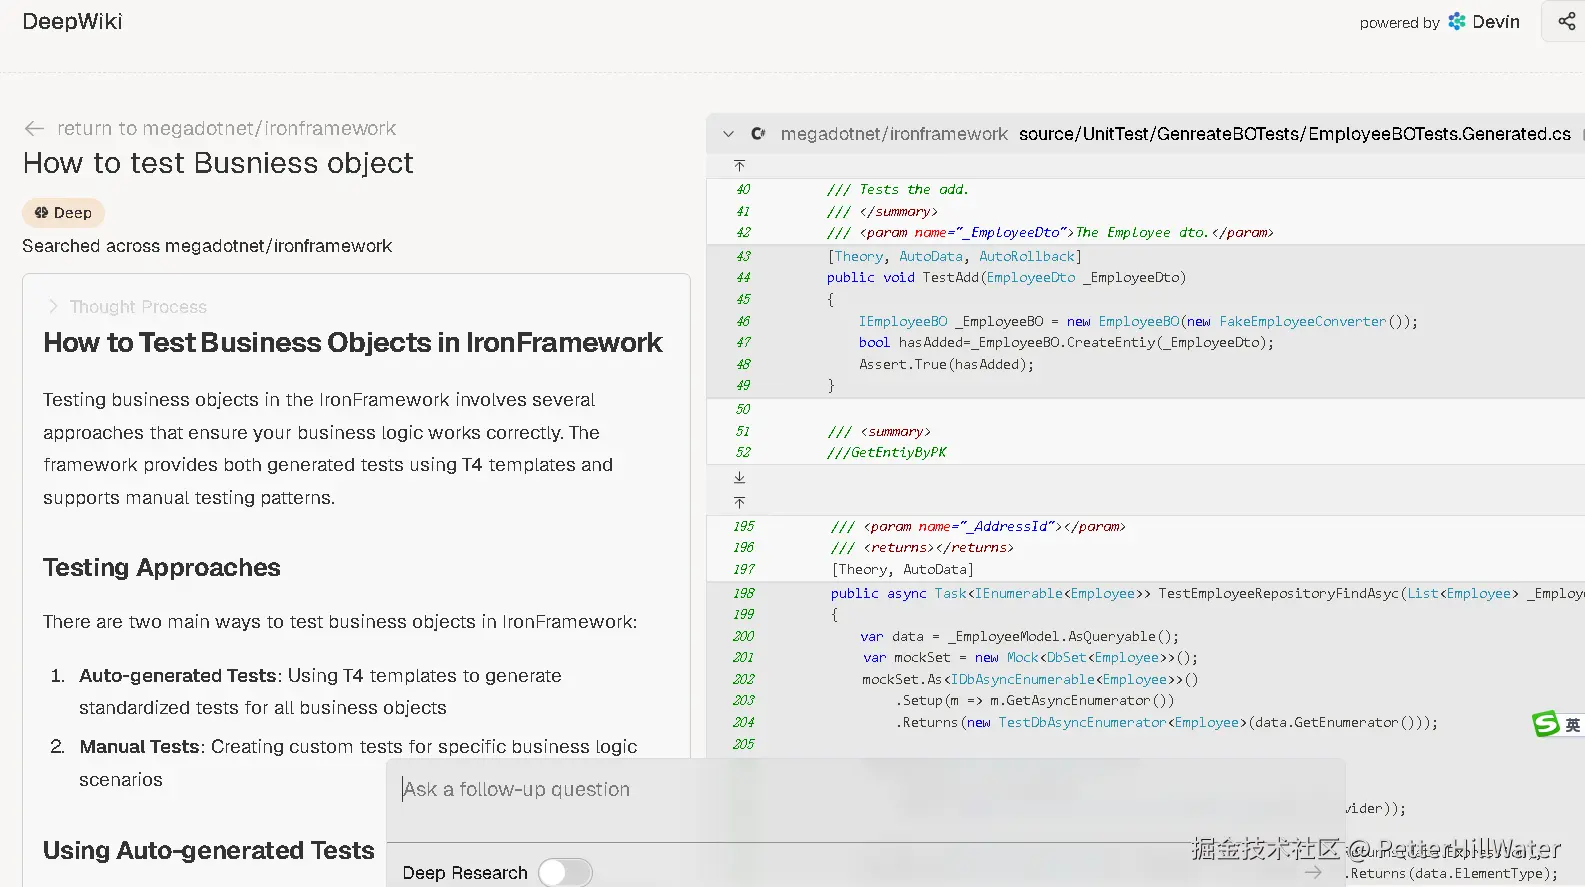Click the EmployeeBOTests.Generated.cs source file path
1585x887 pixels.
[1294, 134]
